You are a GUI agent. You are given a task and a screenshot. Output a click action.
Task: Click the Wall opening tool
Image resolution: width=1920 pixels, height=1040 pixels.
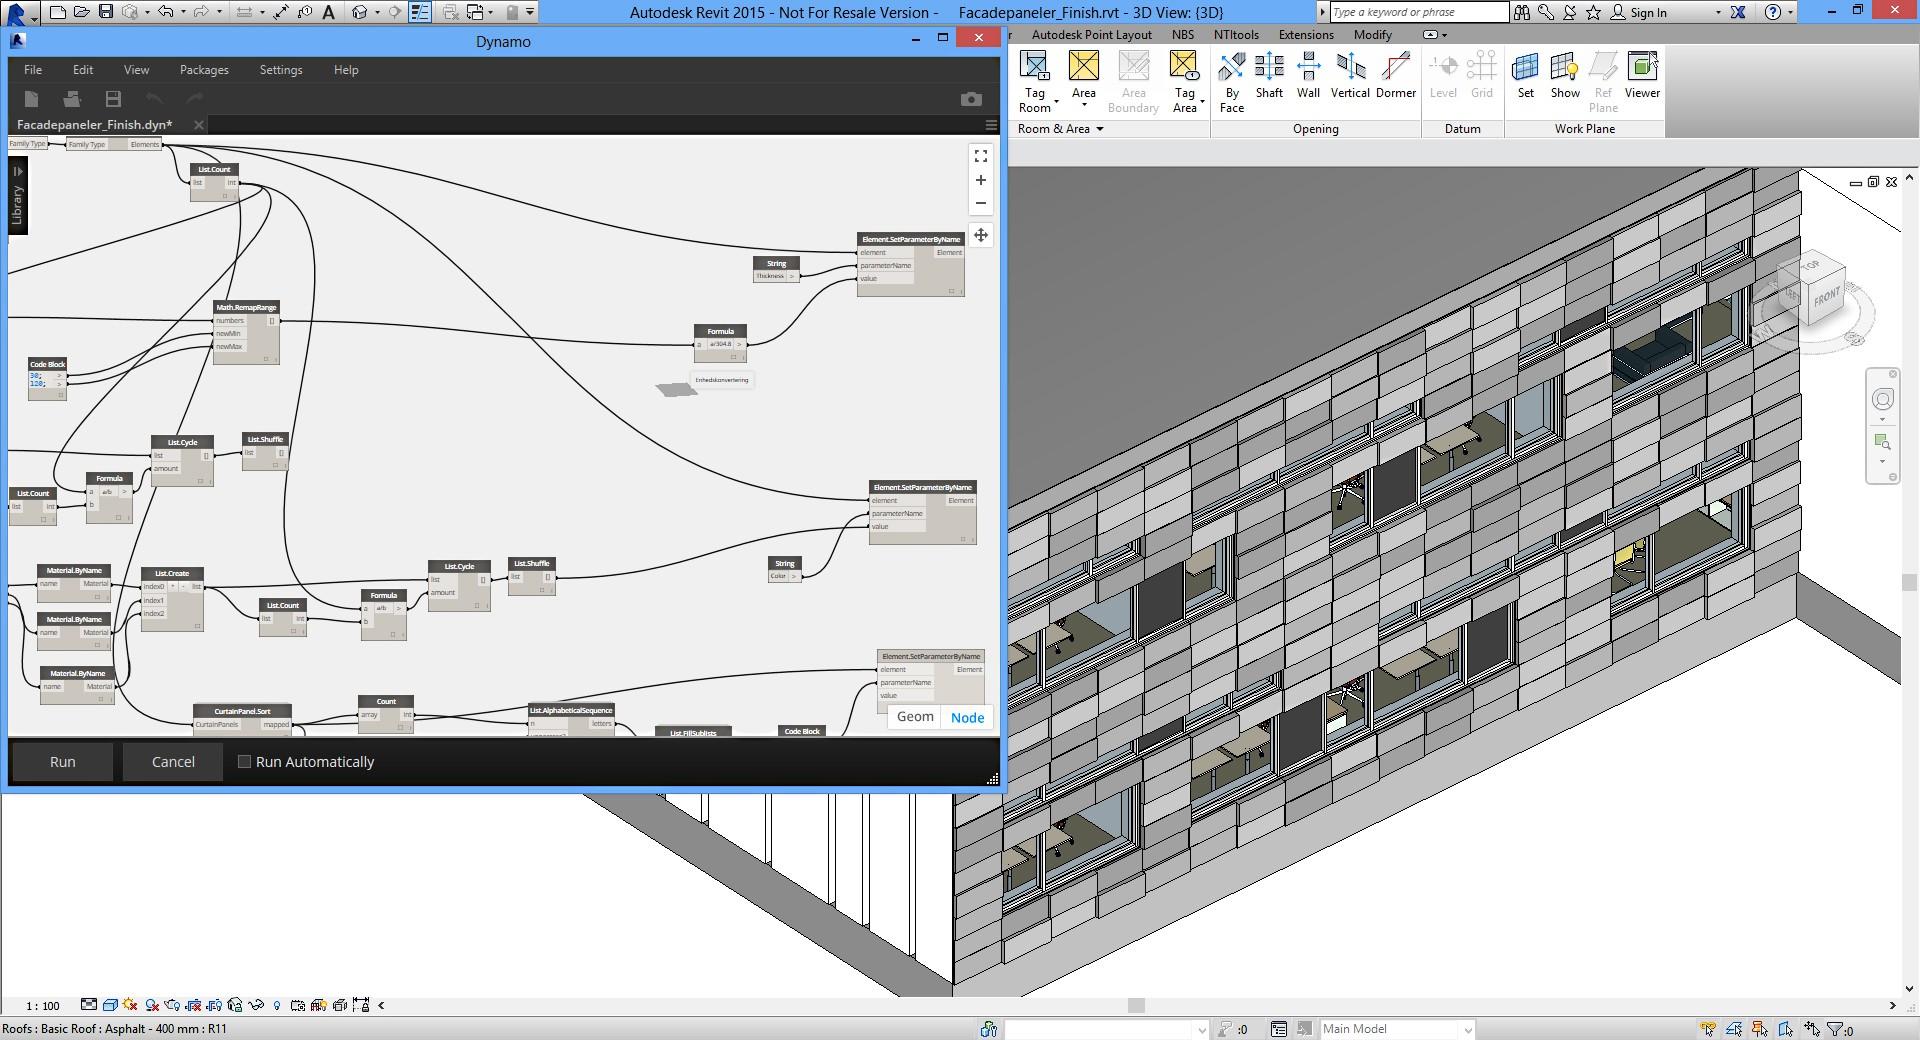click(x=1308, y=77)
